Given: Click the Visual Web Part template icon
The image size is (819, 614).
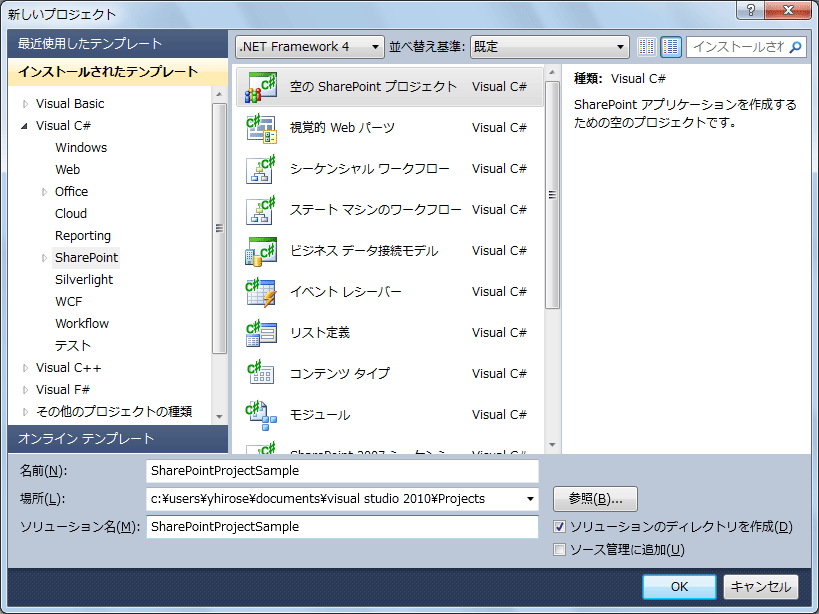Looking at the screenshot, I should click(261, 128).
